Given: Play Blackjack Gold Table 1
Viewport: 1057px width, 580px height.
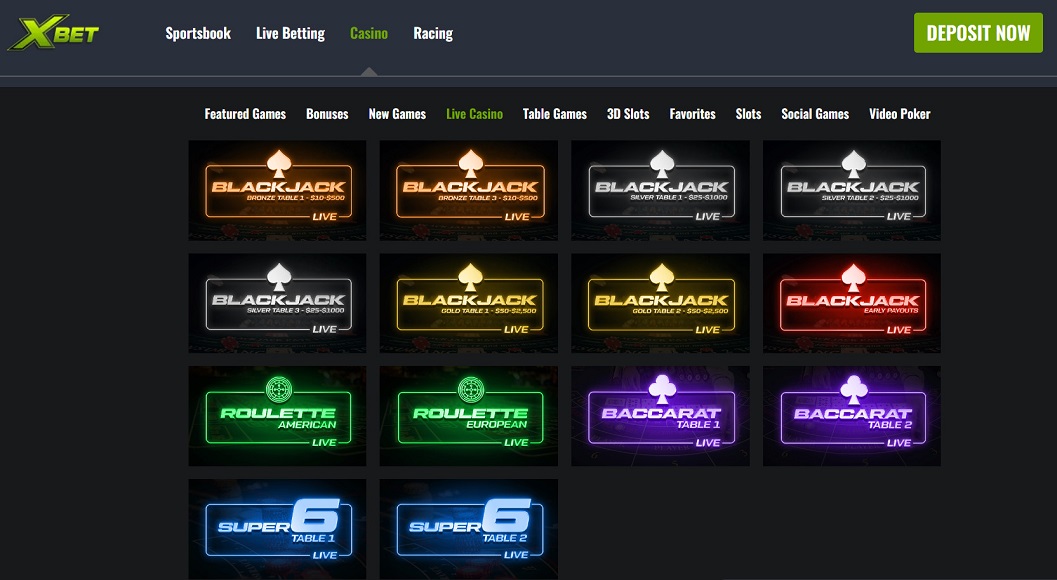Looking at the screenshot, I should click(x=469, y=303).
